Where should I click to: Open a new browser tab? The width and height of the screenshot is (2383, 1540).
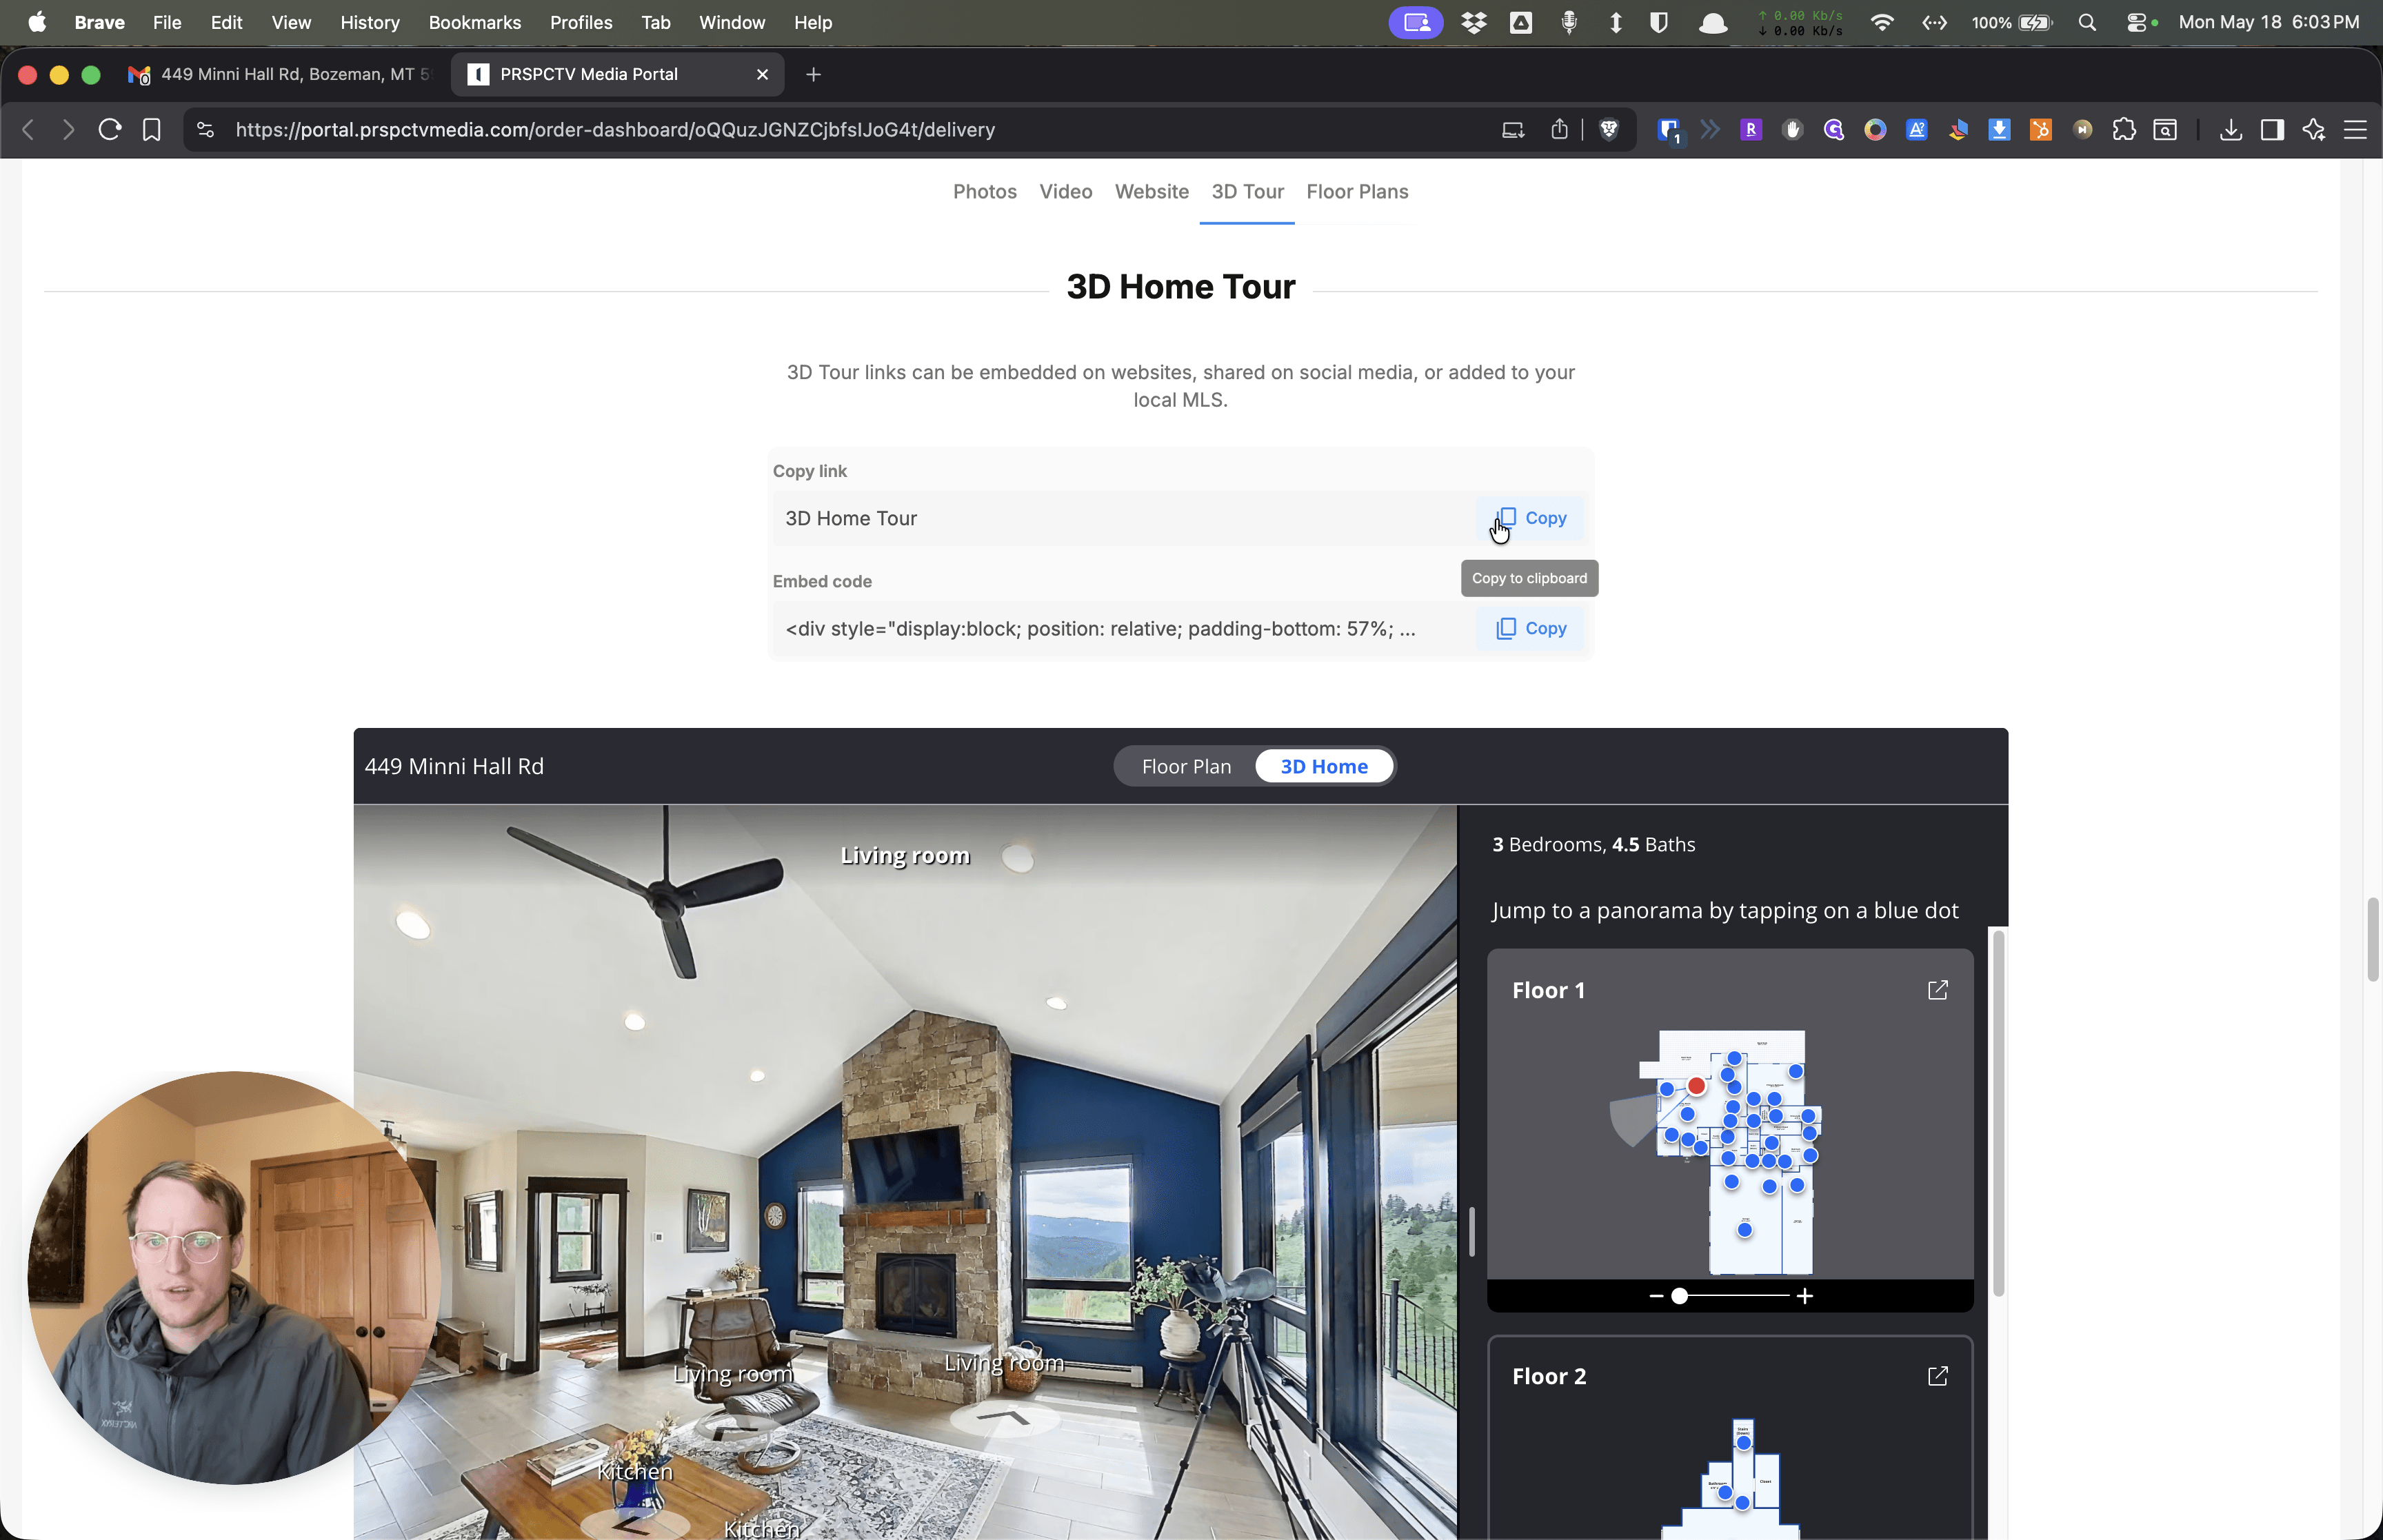[x=813, y=74]
